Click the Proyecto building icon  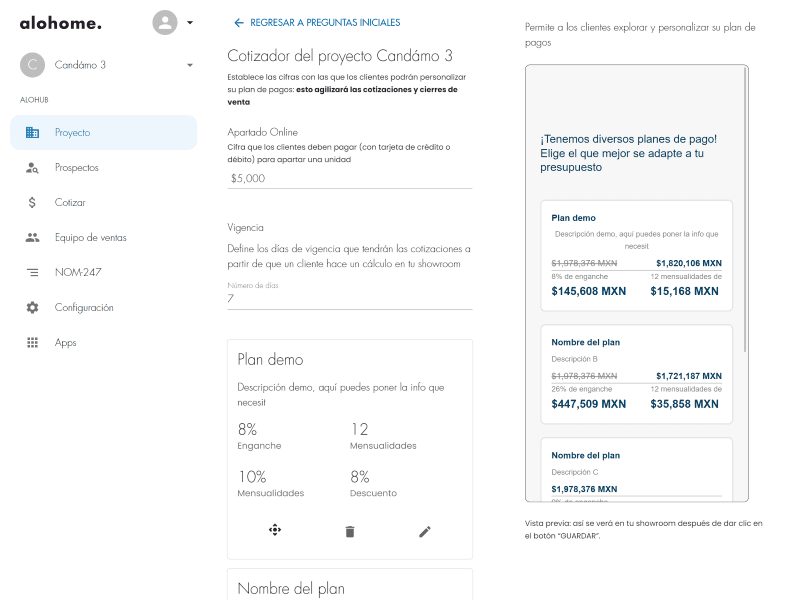coord(32,133)
